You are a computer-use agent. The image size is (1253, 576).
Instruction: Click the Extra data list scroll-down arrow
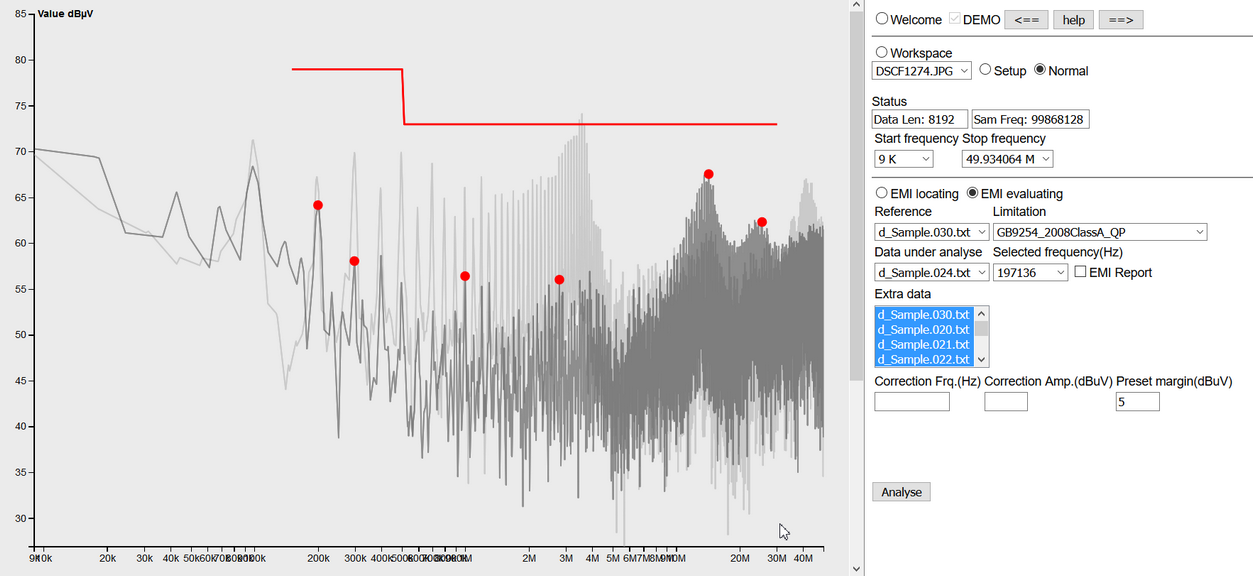[982, 360]
